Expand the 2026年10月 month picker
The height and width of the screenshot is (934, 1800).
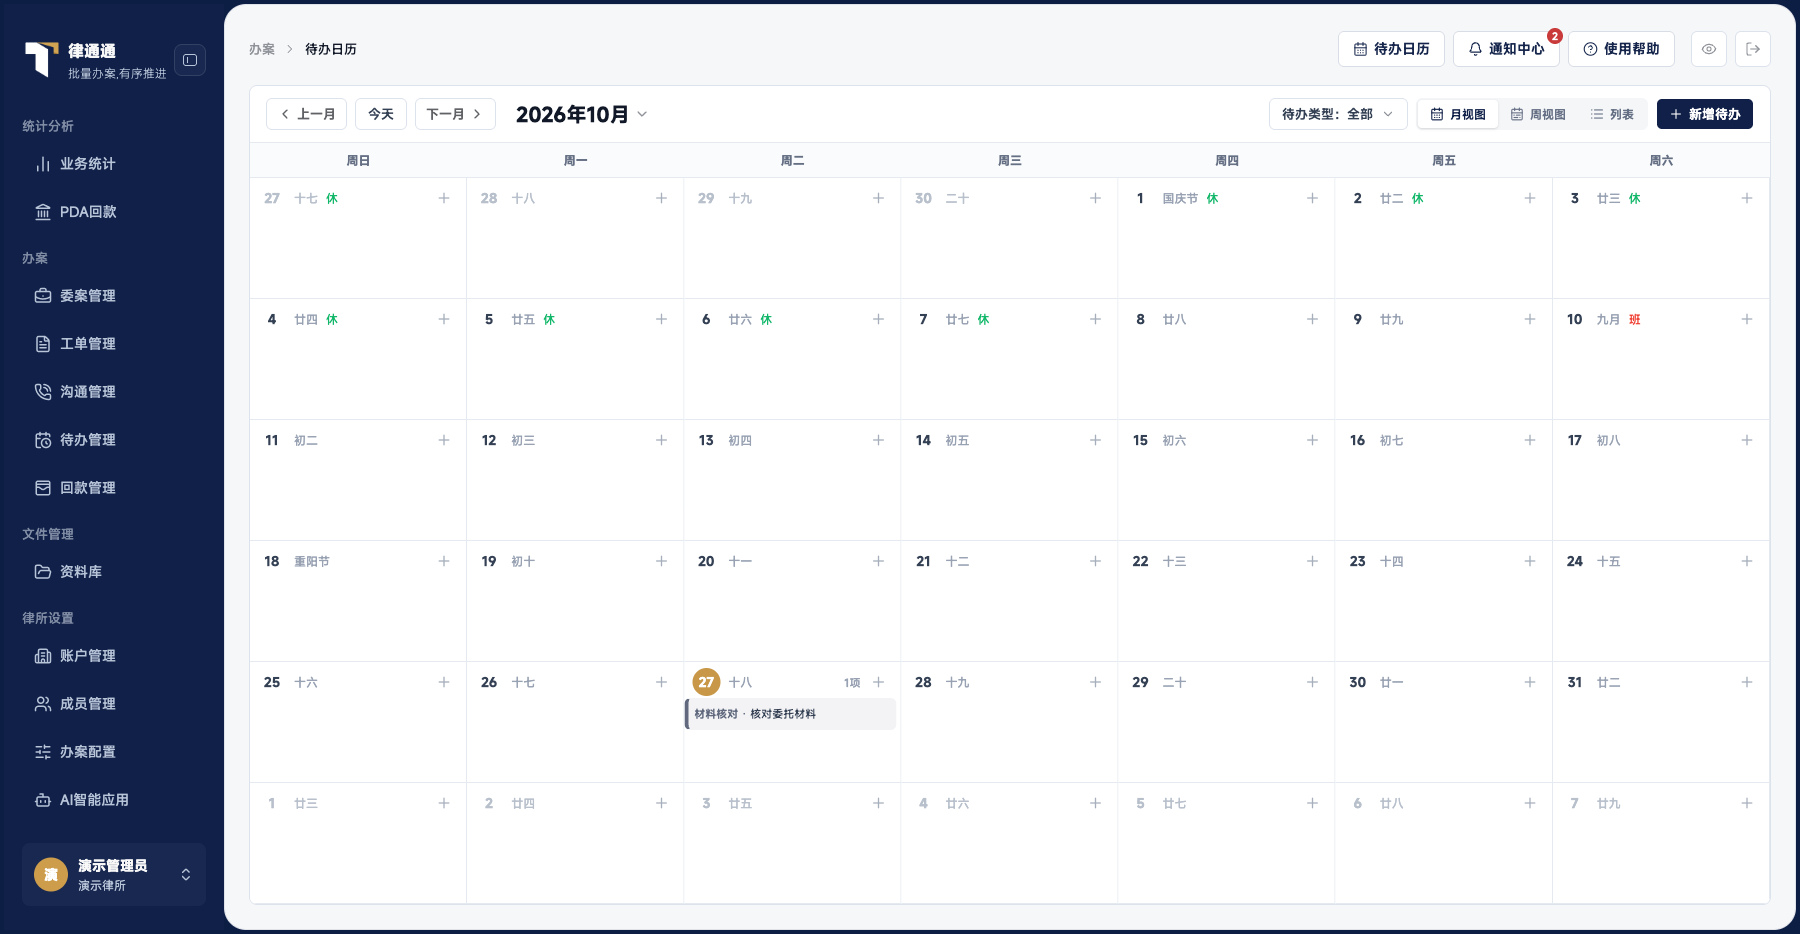tap(582, 114)
